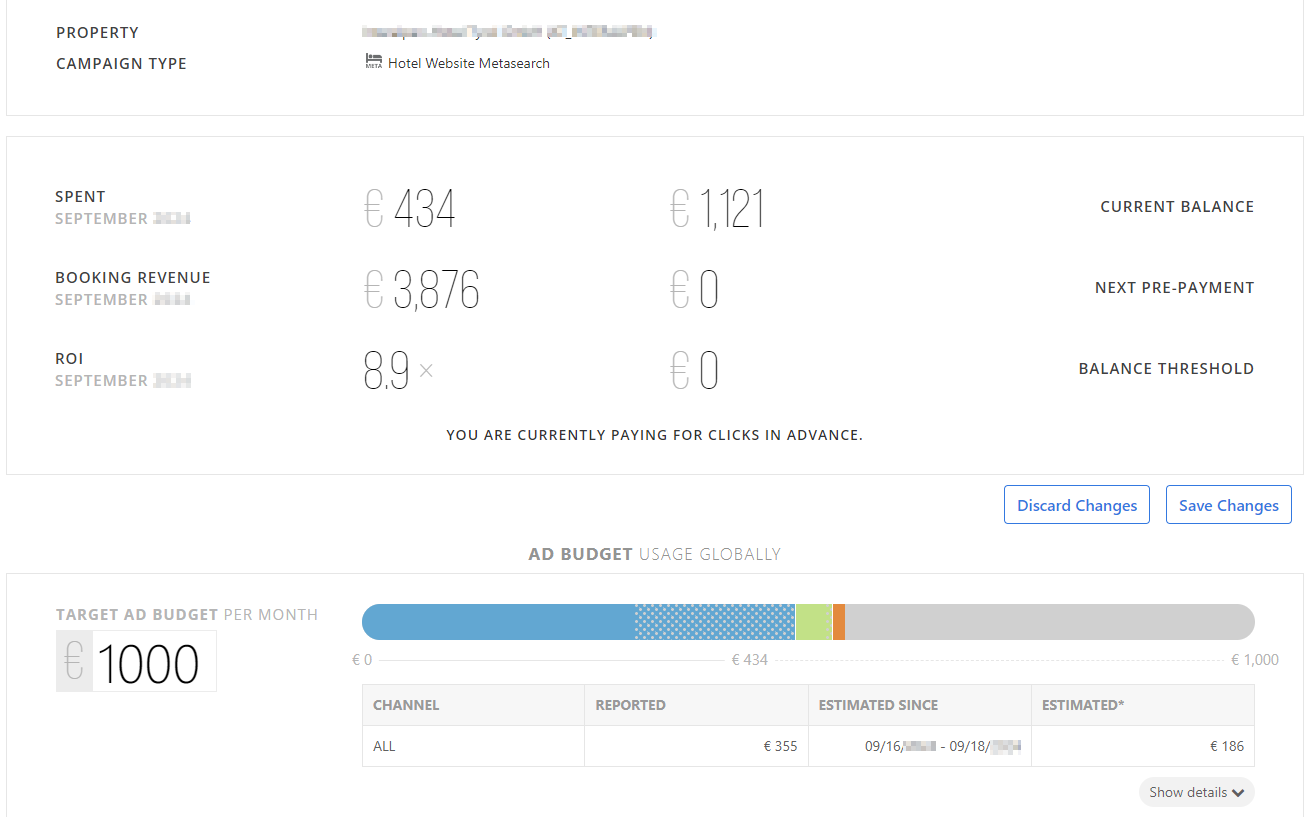Expand the Show details section

tap(1196, 792)
